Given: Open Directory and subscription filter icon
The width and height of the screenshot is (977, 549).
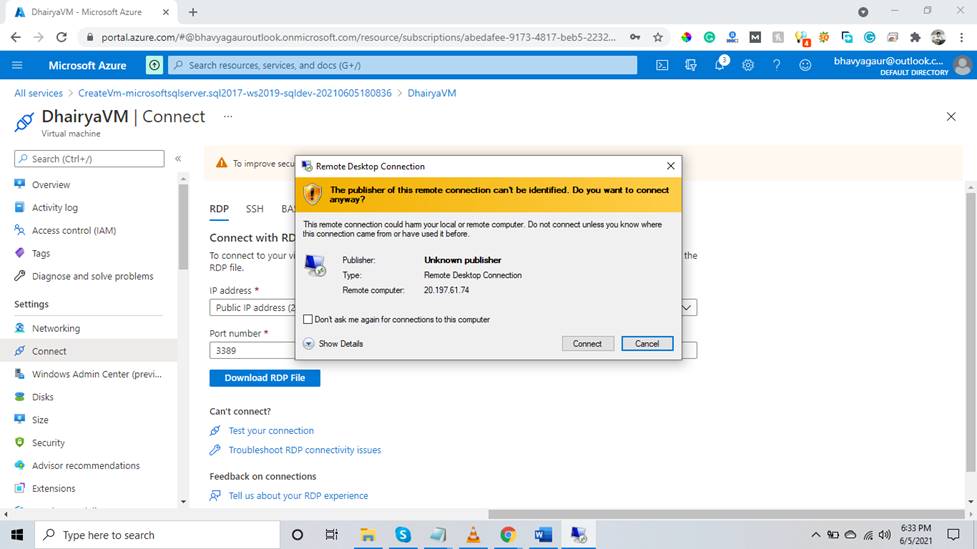Looking at the screenshot, I should pos(690,65).
